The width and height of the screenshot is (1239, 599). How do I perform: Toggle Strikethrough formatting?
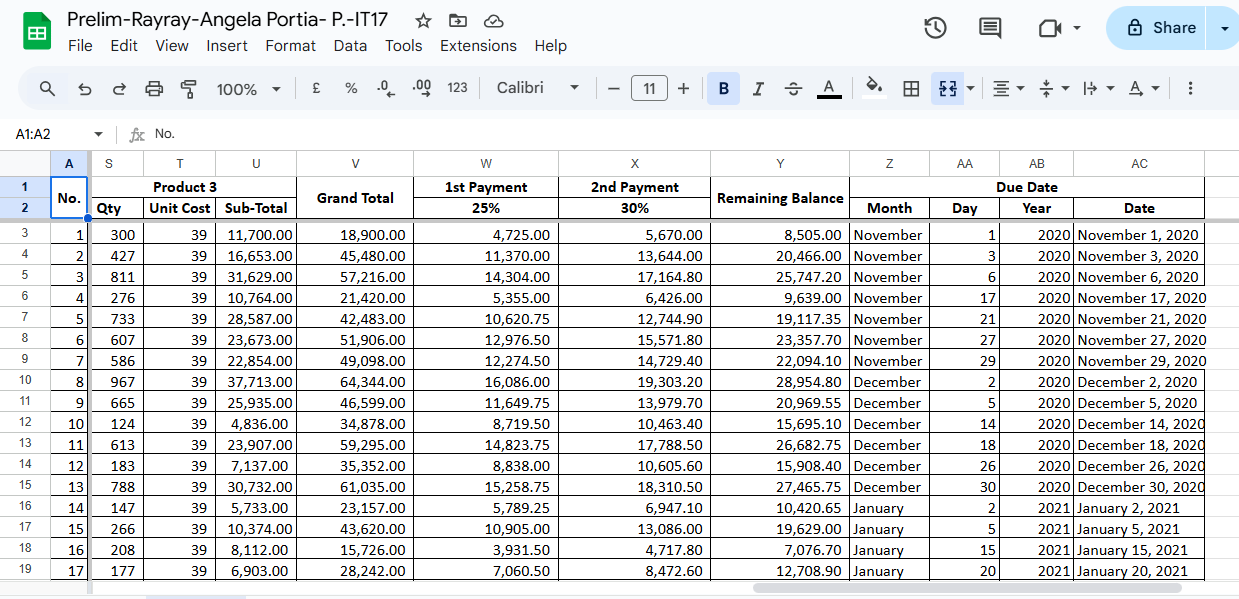coord(793,89)
